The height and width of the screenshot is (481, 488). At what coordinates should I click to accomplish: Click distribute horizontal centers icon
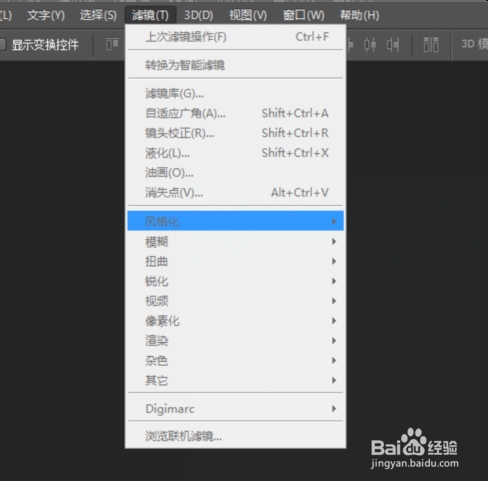[x=370, y=44]
